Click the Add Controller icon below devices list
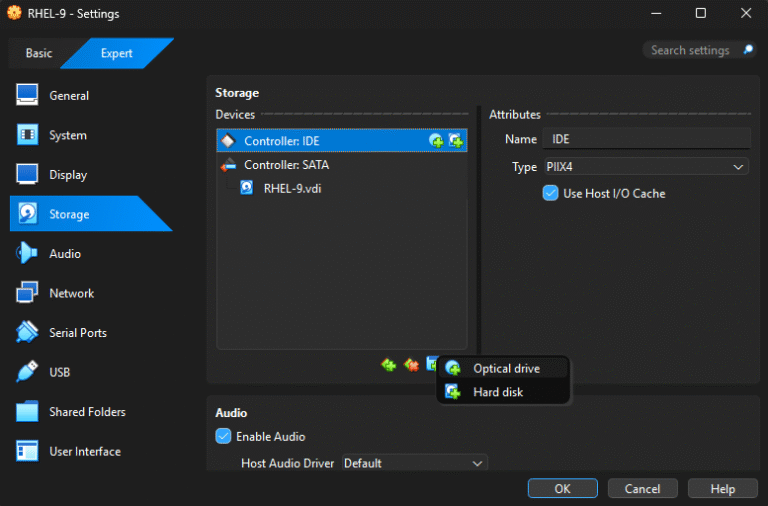768x506 pixels. pyautogui.click(x=389, y=365)
